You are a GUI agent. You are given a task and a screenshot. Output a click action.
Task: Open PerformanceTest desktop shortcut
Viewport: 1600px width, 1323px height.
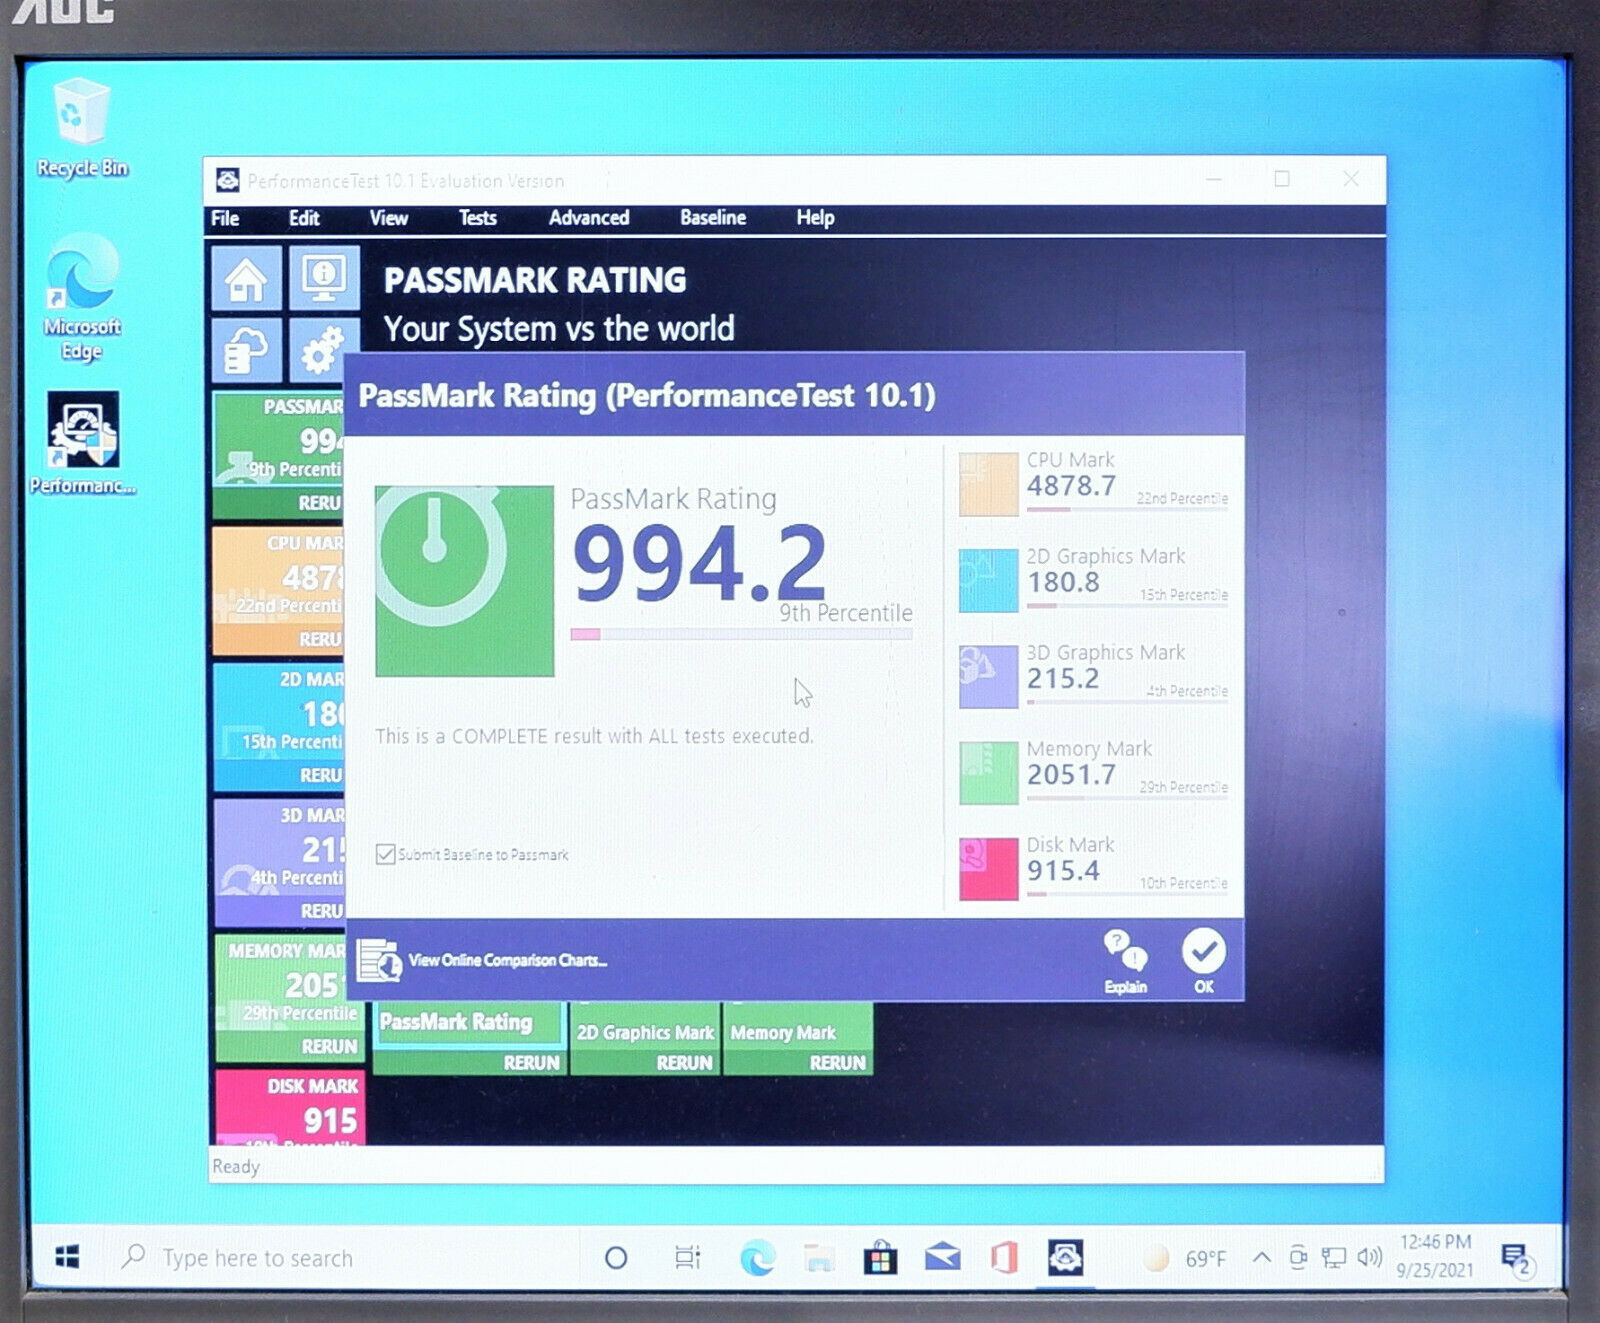pos(82,443)
